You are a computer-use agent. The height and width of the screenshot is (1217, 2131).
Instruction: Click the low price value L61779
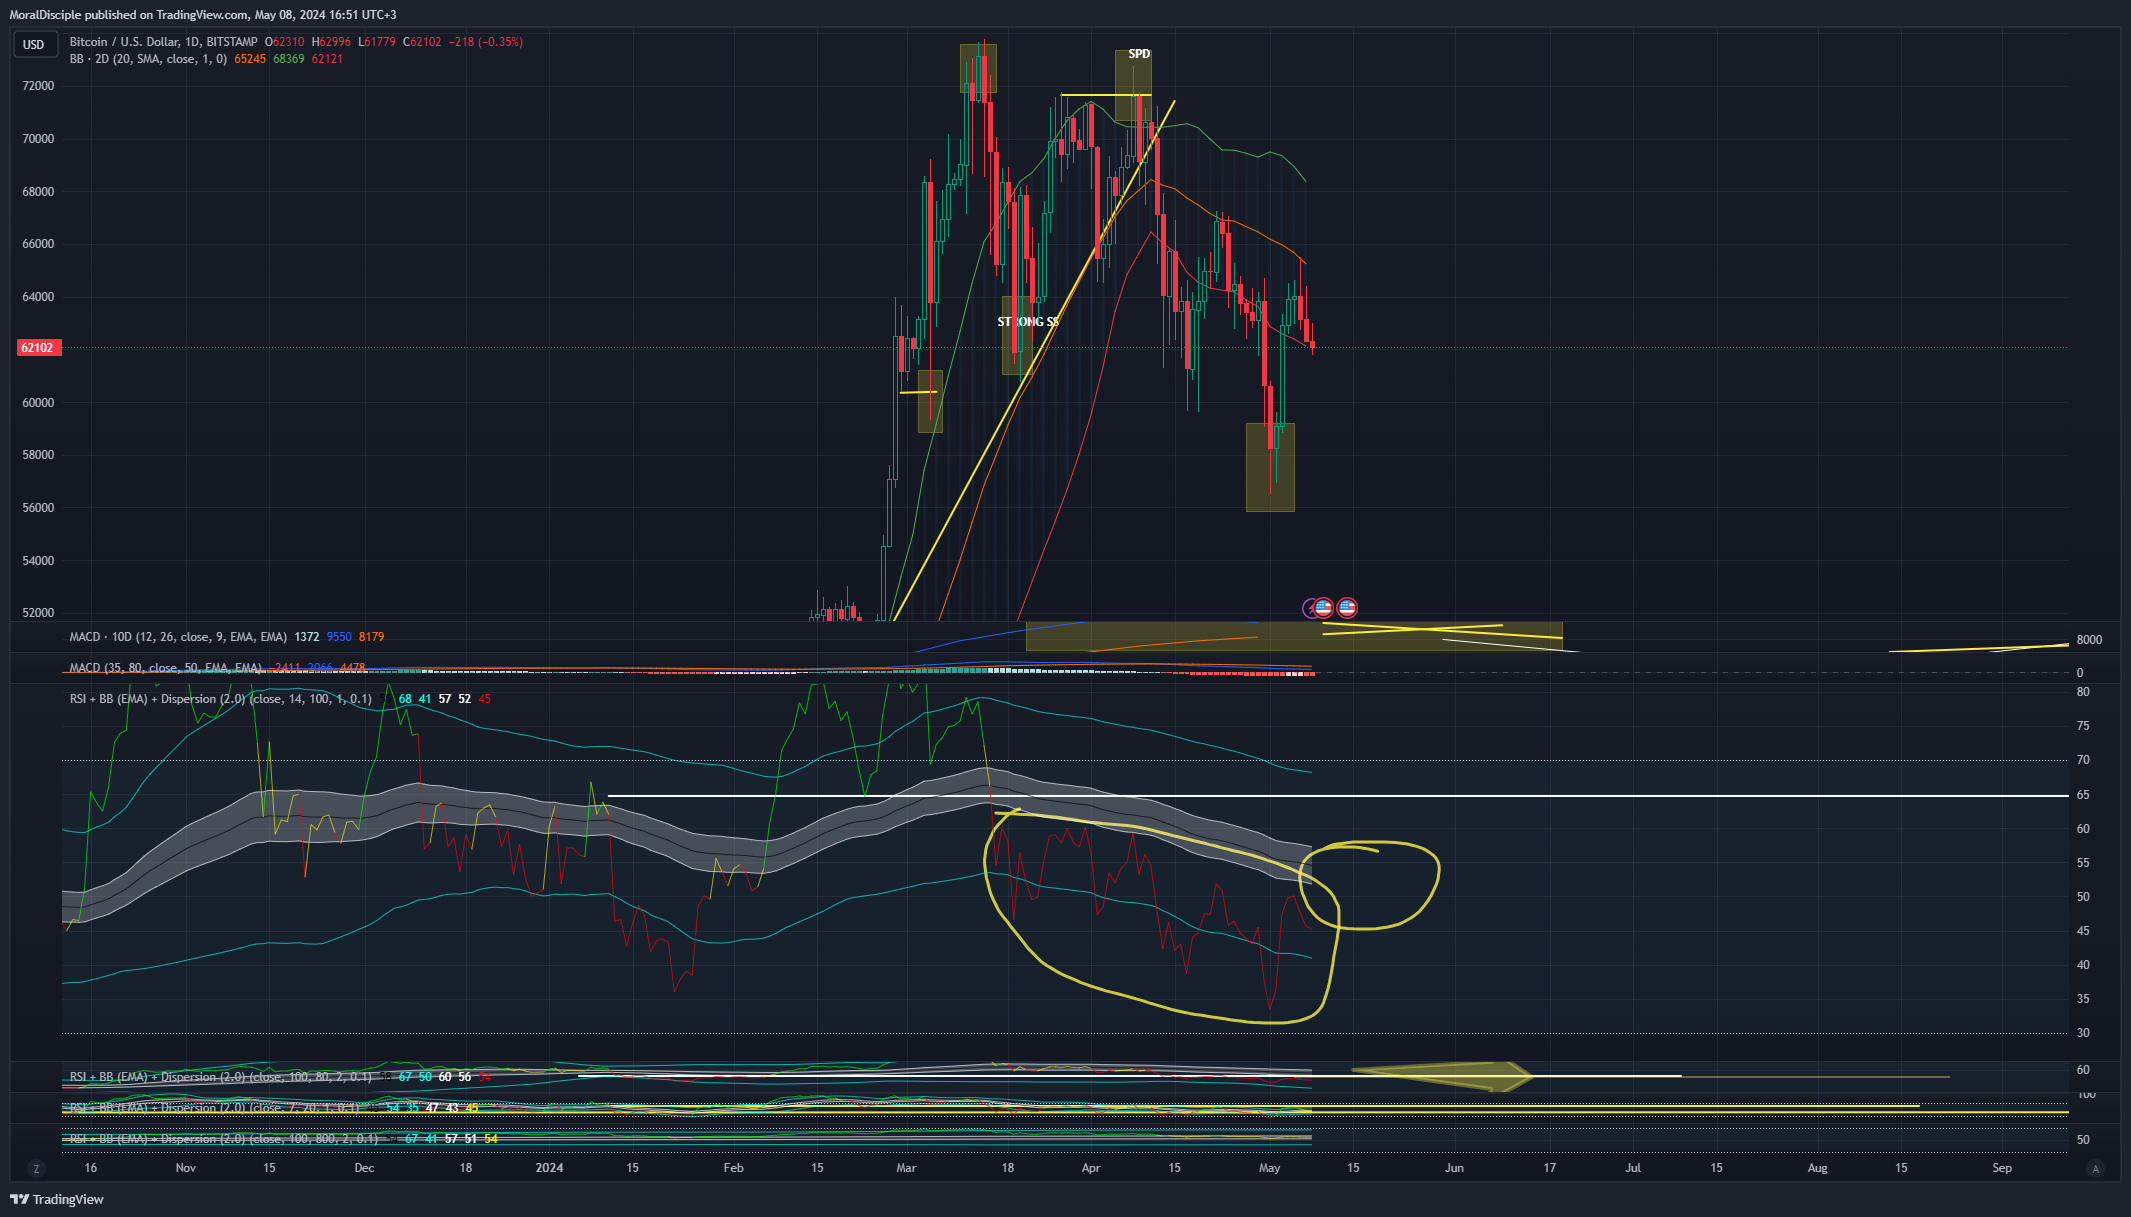point(378,42)
